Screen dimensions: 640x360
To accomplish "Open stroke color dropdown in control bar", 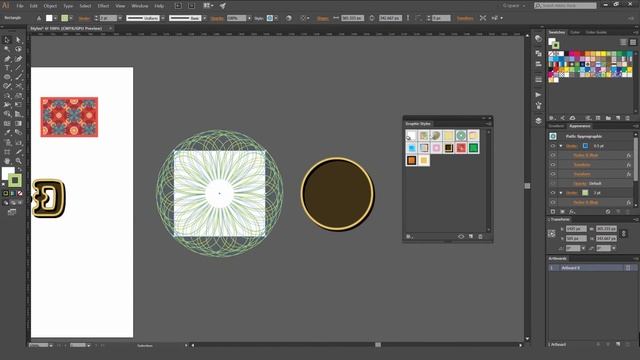I will click(x=71, y=18).
